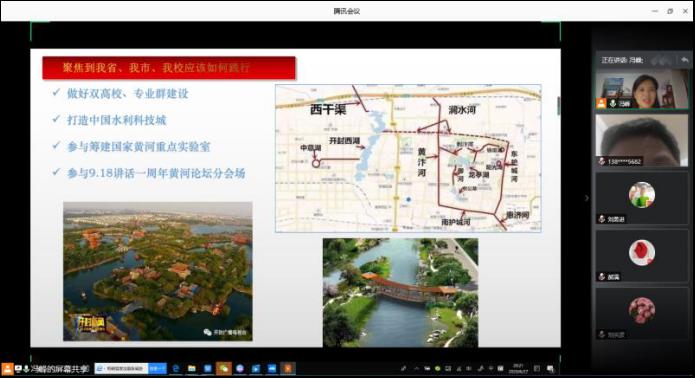Image resolution: width=695 pixels, height=378 pixels.
Task: Select the second participant's video tile
Action: tap(642, 140)
